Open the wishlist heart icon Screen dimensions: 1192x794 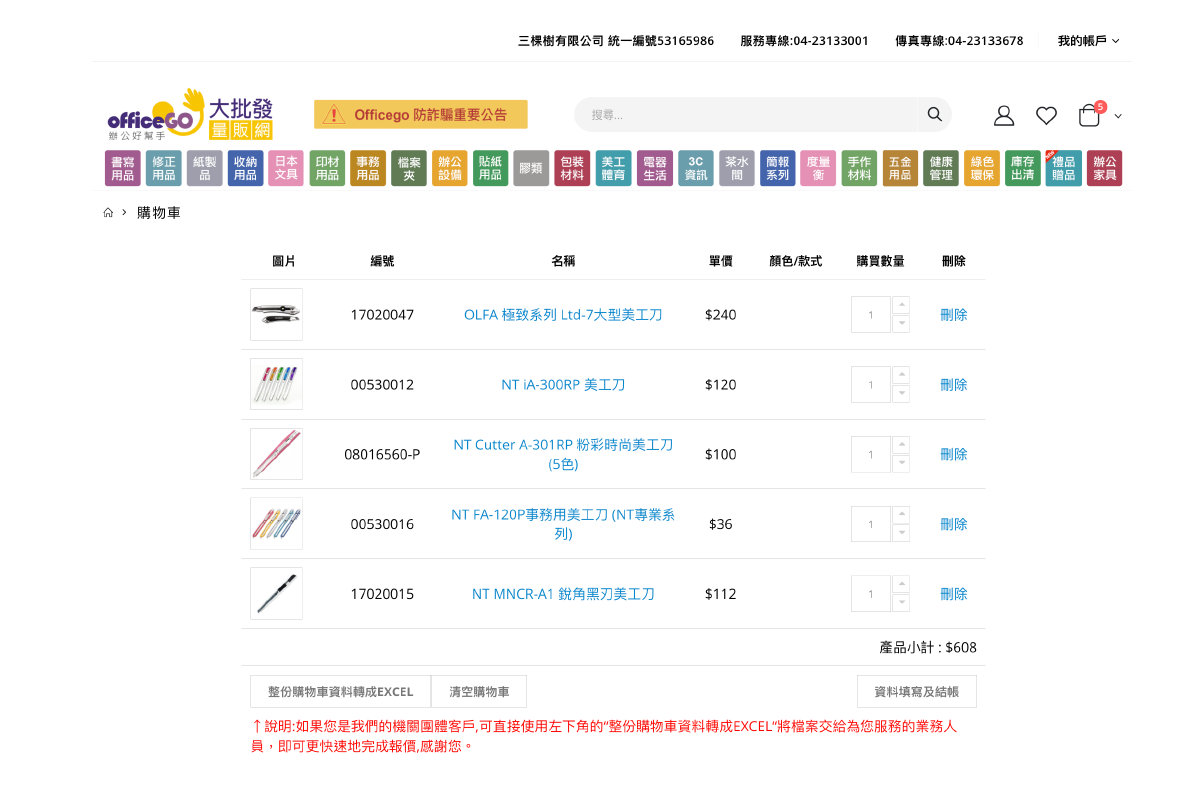(1046, 116)
